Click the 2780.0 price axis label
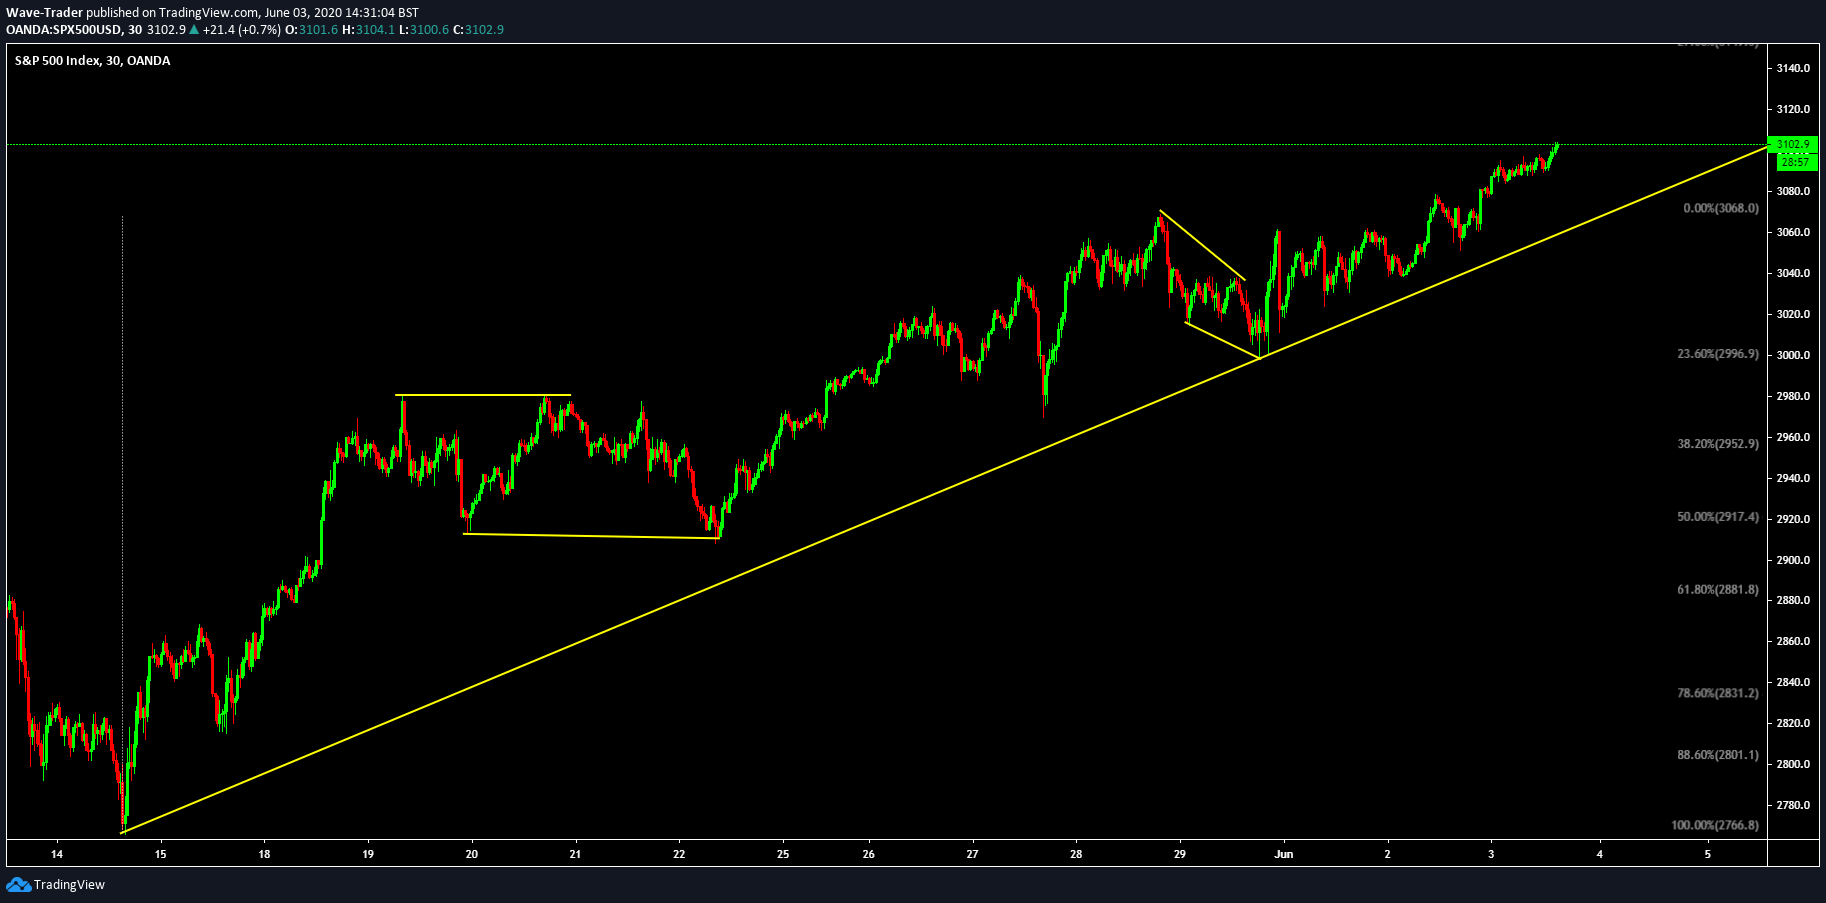The width and height of the screenshot is (1826, 903). pyautogui.click(x=1794, y=805)
